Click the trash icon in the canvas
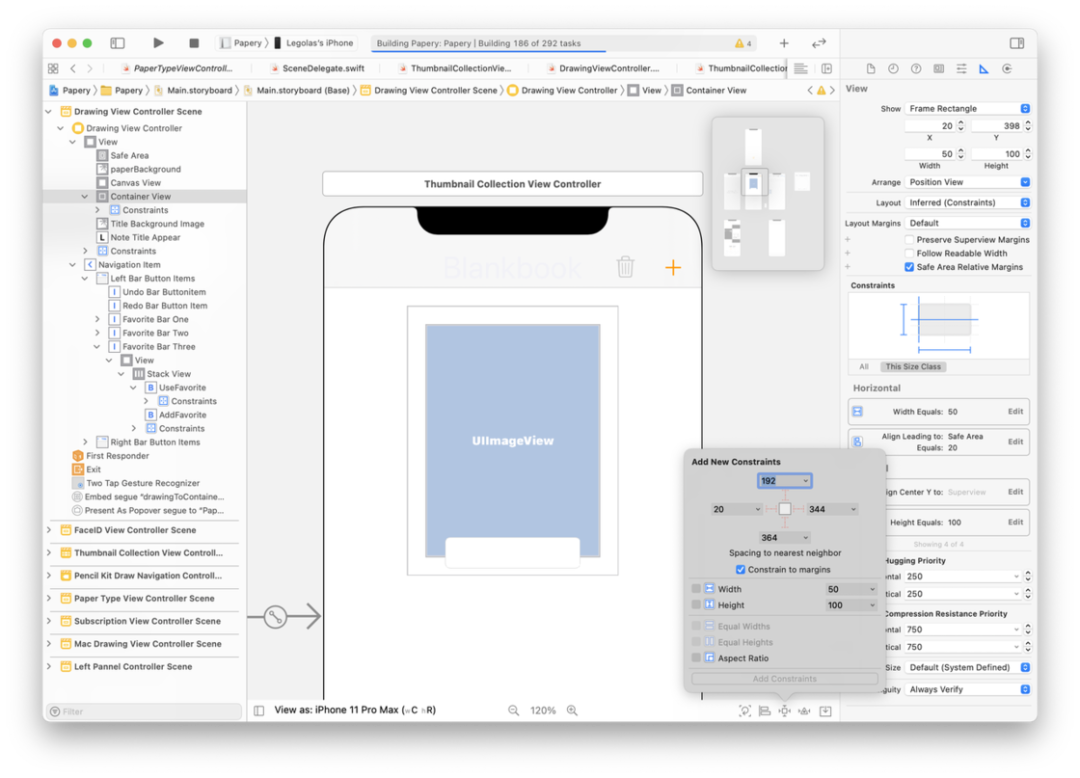 625,266
